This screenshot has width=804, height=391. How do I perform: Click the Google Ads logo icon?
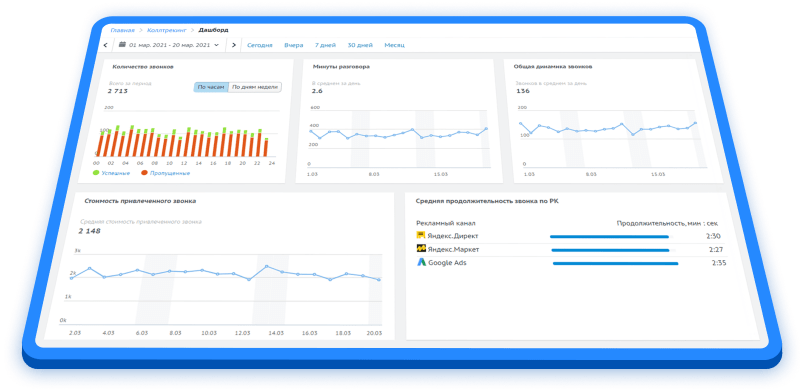421,262
